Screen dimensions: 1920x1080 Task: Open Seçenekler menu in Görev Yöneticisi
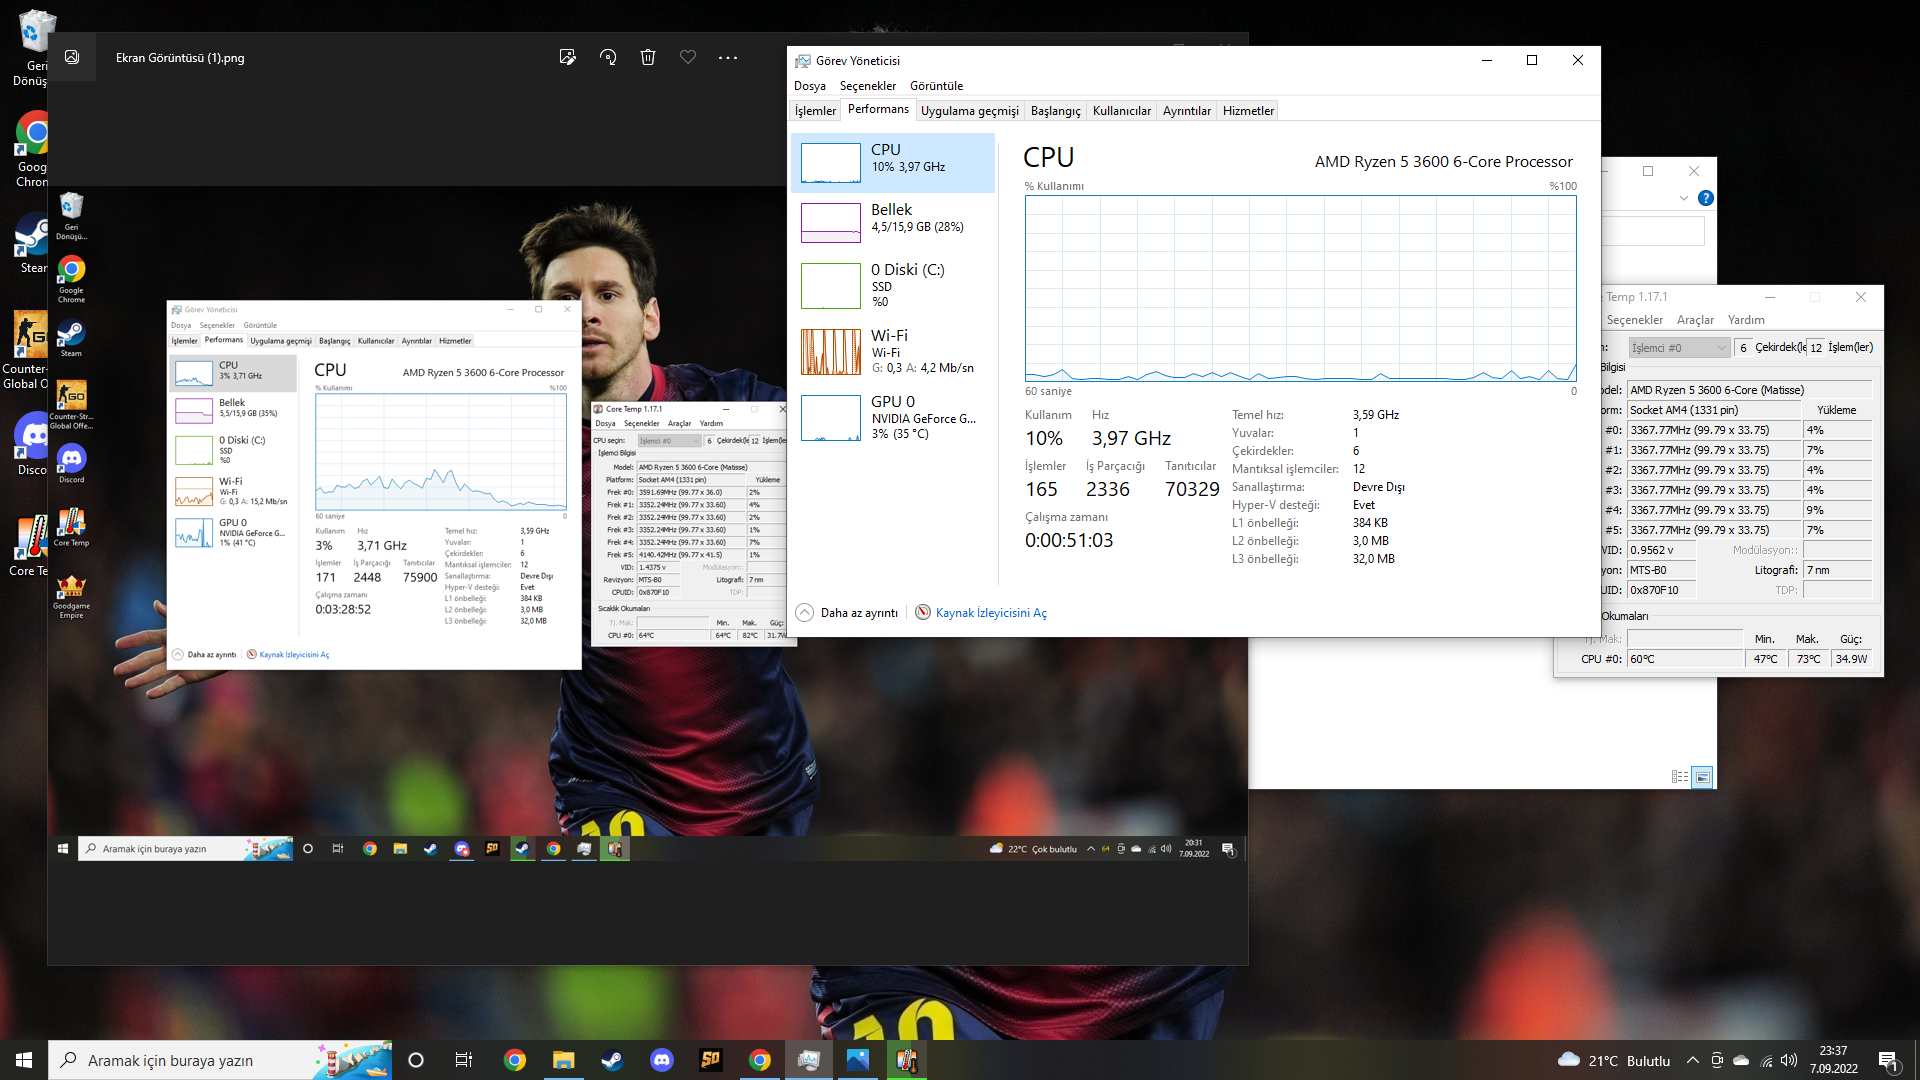868,86
